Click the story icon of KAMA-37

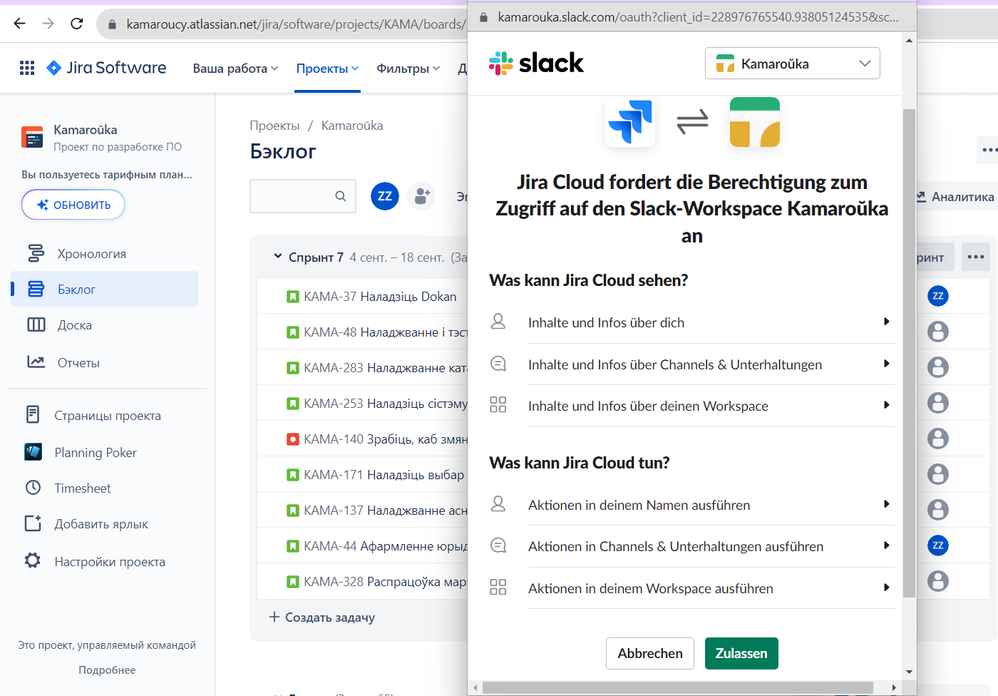point(293,296)
